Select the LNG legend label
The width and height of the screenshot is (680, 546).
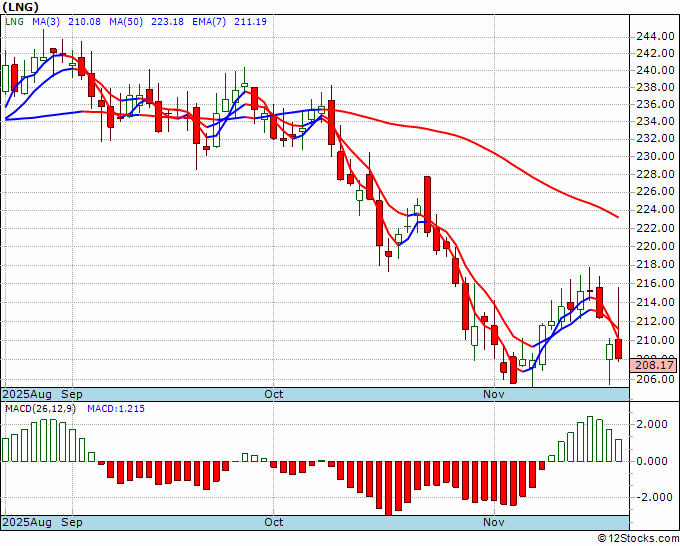pyautogui.click(x=14, y=21)
